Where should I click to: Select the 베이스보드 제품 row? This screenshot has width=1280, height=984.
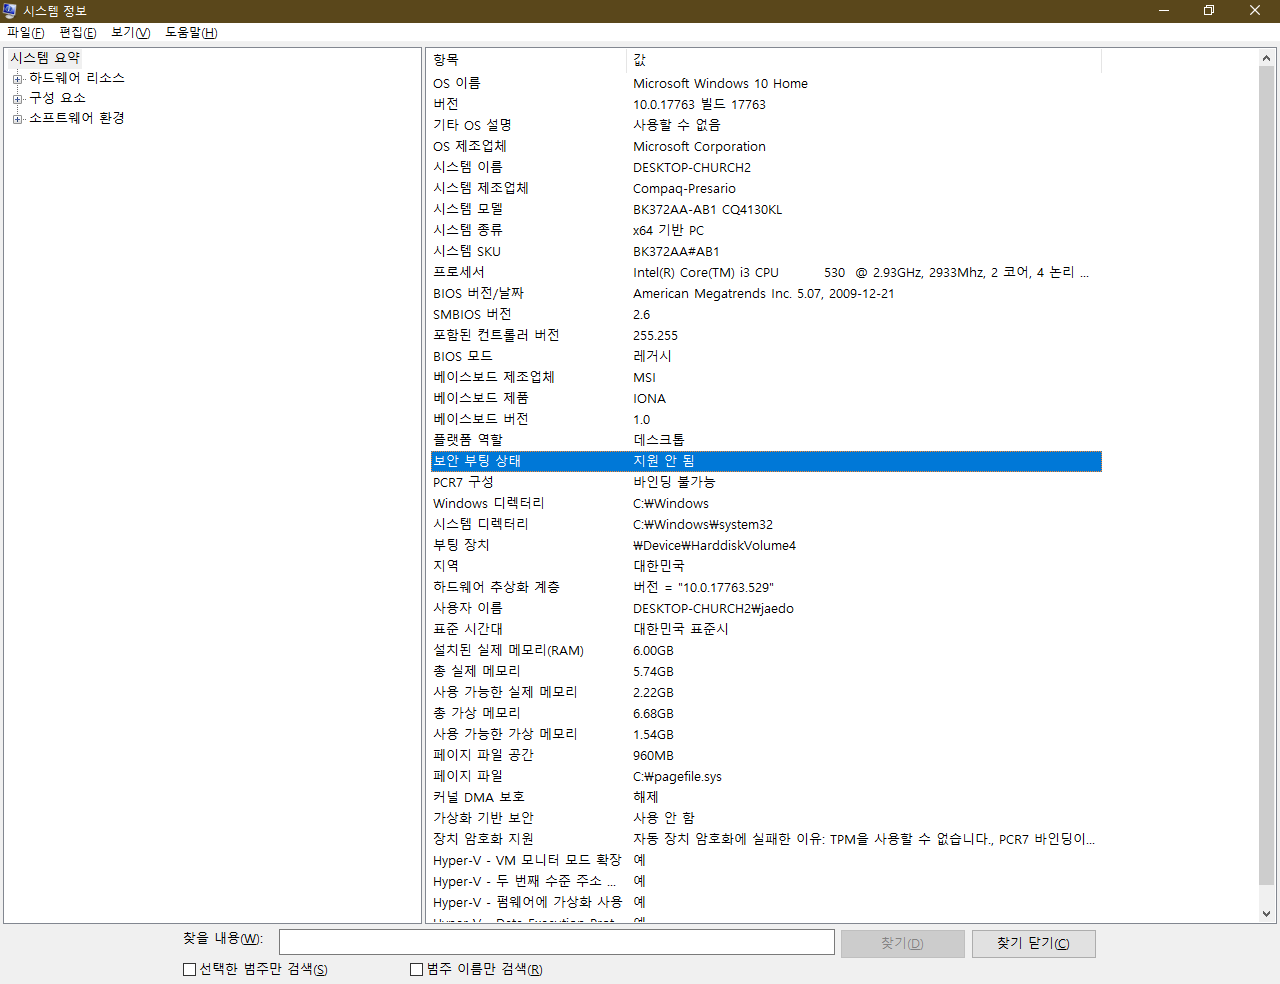tap(766, 398)
